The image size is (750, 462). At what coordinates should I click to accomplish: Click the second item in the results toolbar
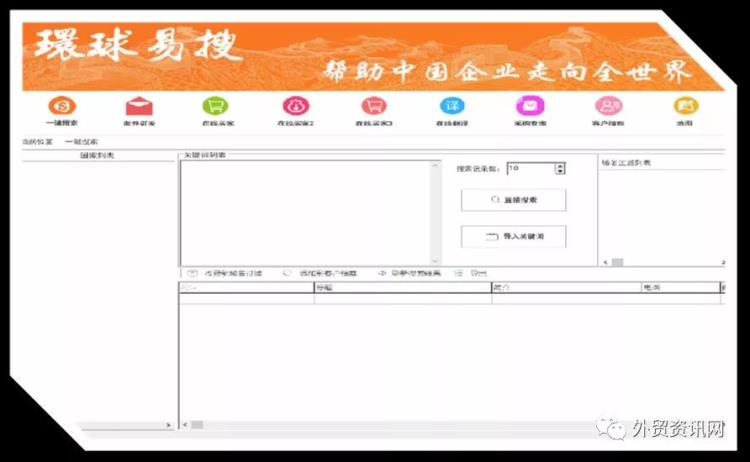tap(320, 274)
